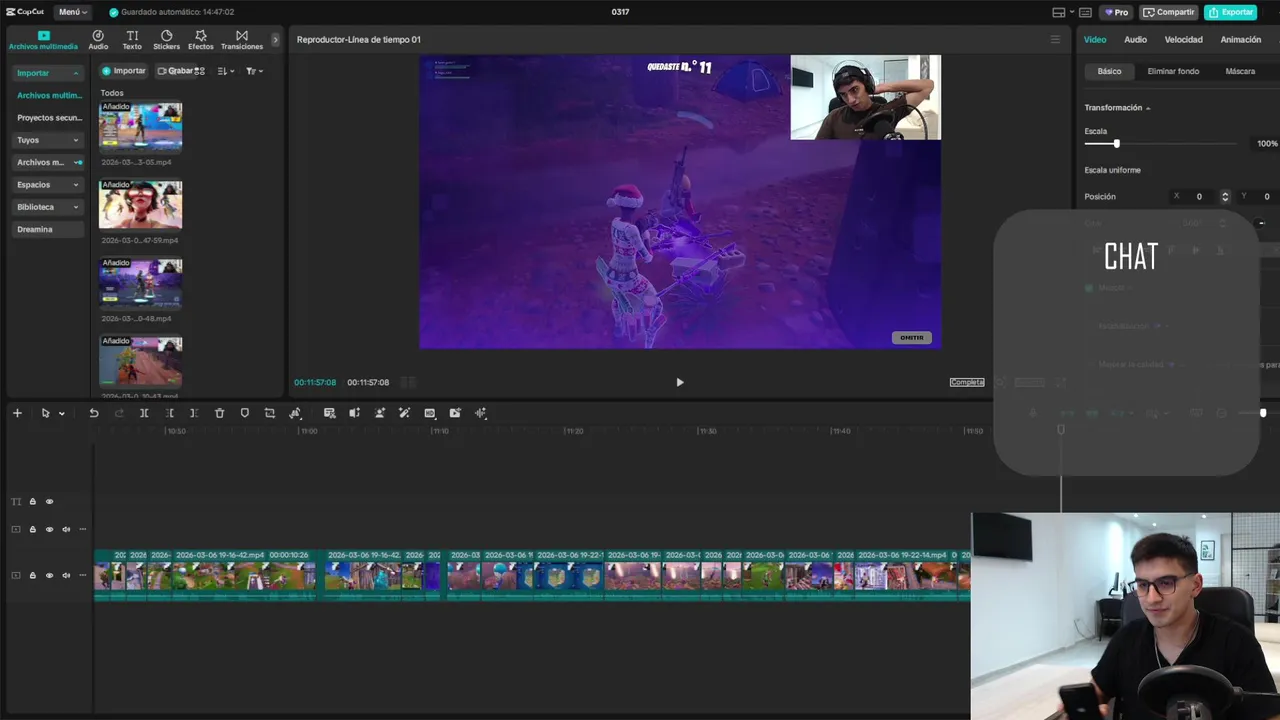Click the HD quality enhancement icon
This screenshot has width=1280, height=720.
click(430, 413)
